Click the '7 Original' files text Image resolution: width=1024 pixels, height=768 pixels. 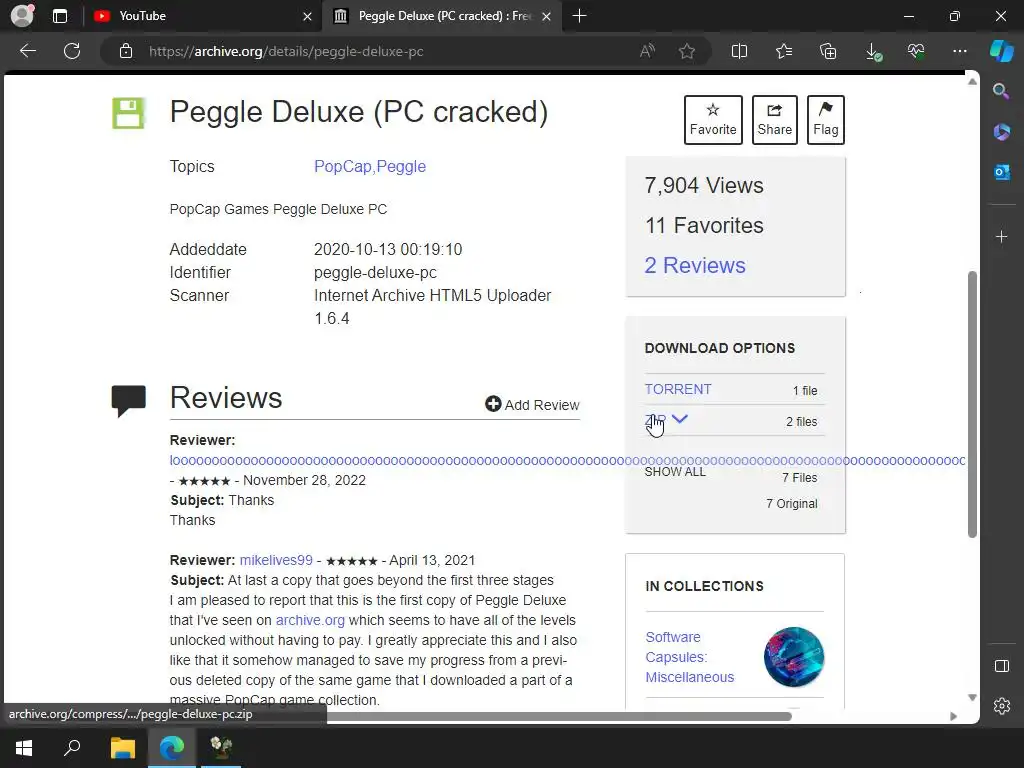[792, 504]
